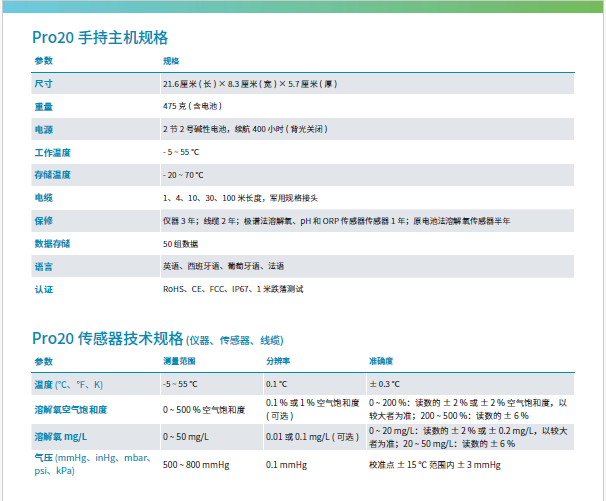Select the '存储温度' row label
Image resolution: width=606 pixels, height=501 pixels.
pos(53,175)
